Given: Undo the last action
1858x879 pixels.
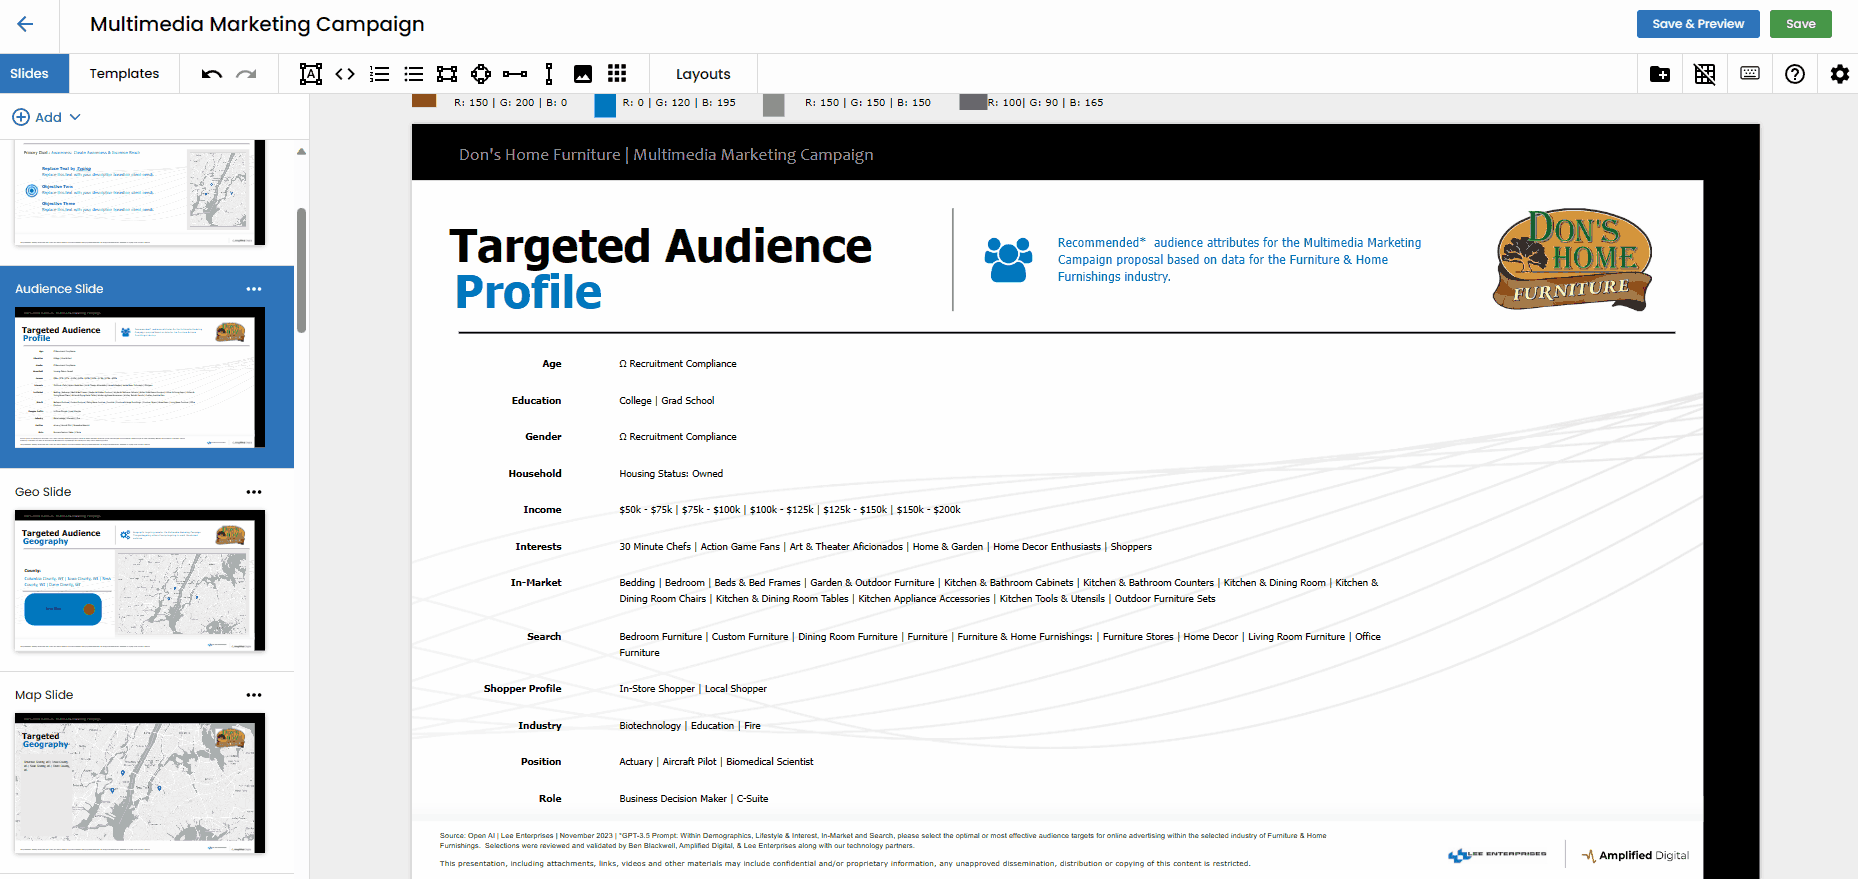Looking at the screenshot, I should [211, 74].
